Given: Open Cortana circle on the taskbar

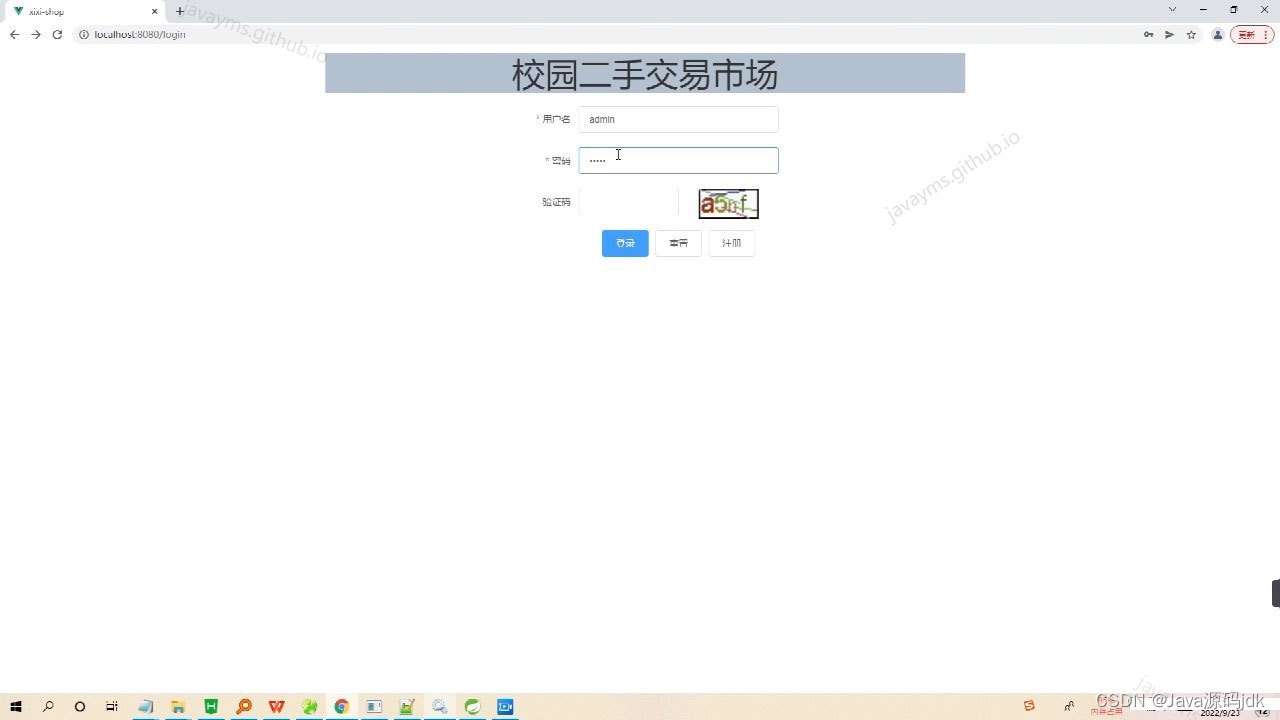Looking at the screenshot, I should pos(80,706).
